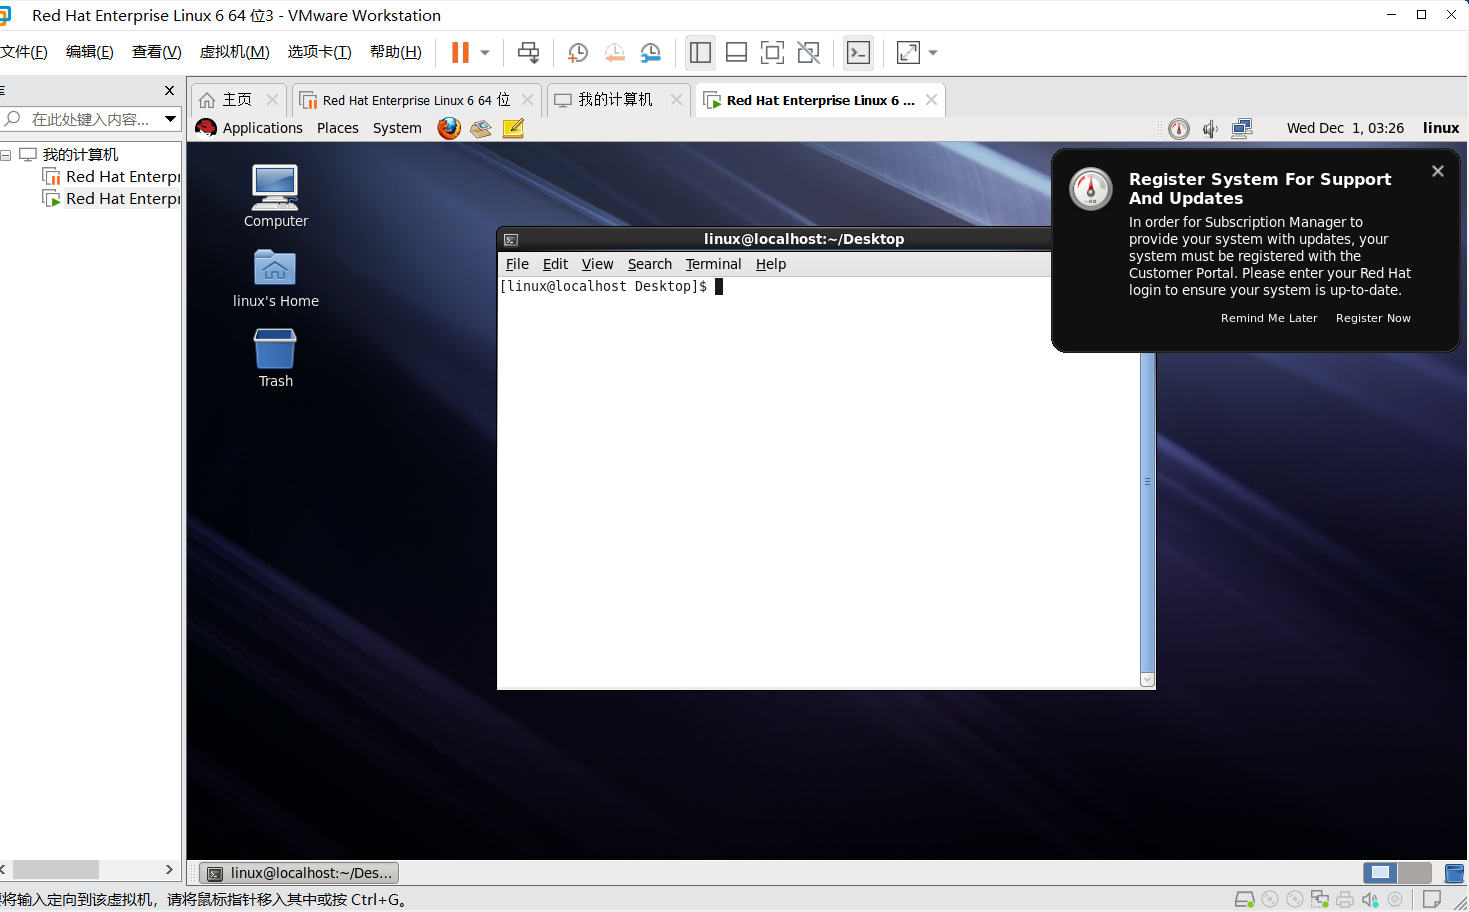
Task: Click the volume speaker tray icon
Action: (x=1210, y=128)
